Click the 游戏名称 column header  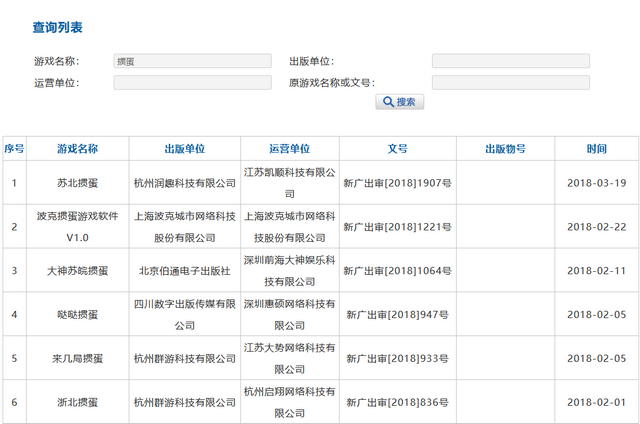tap(78, 149)
